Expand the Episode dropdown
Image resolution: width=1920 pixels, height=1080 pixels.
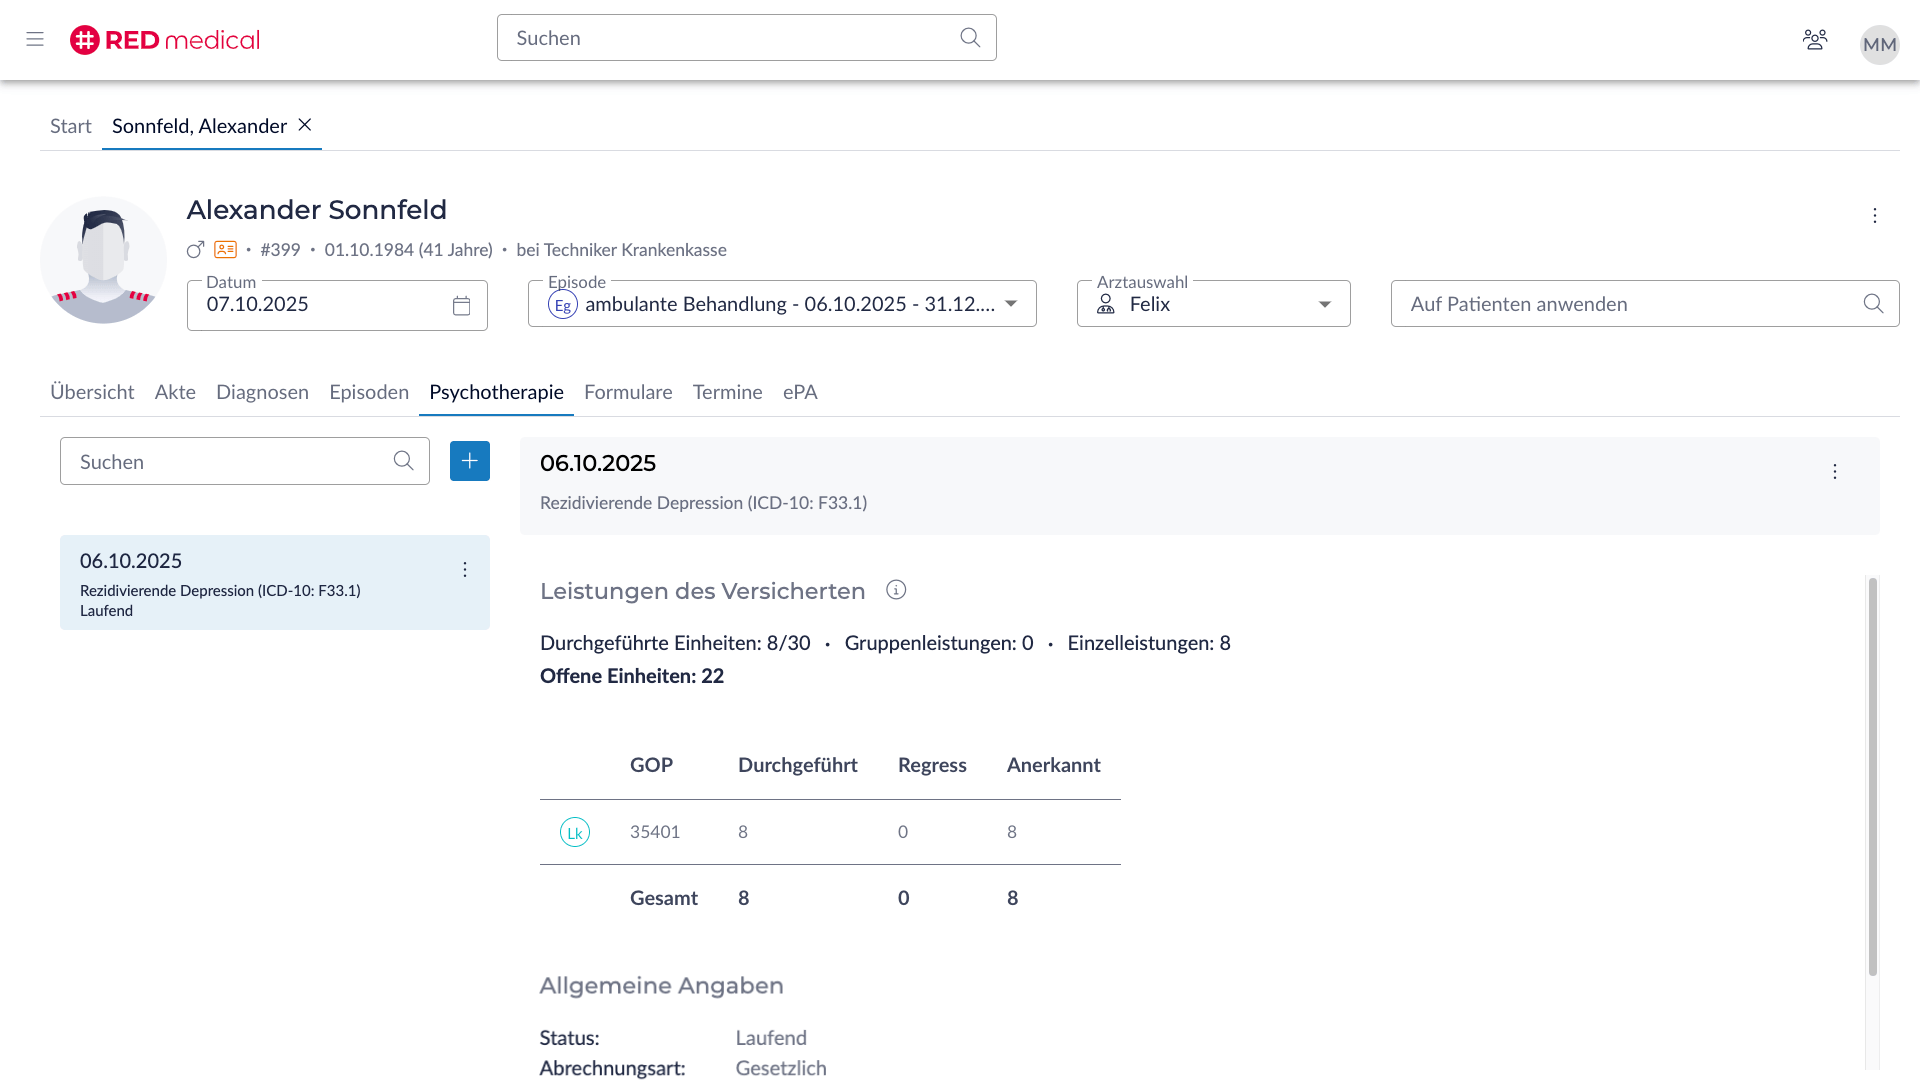pyautogui.click(x=1011, y=304)
